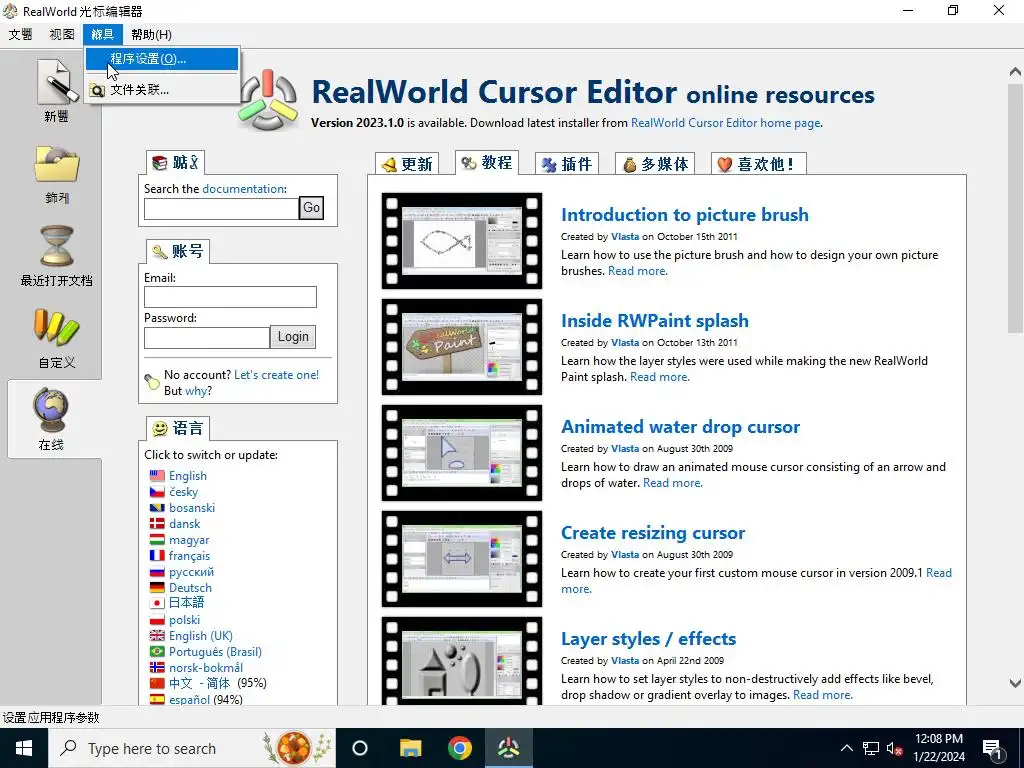Switch language to polski
This screenshot has height=768, width=1024.
pos(184,620)
